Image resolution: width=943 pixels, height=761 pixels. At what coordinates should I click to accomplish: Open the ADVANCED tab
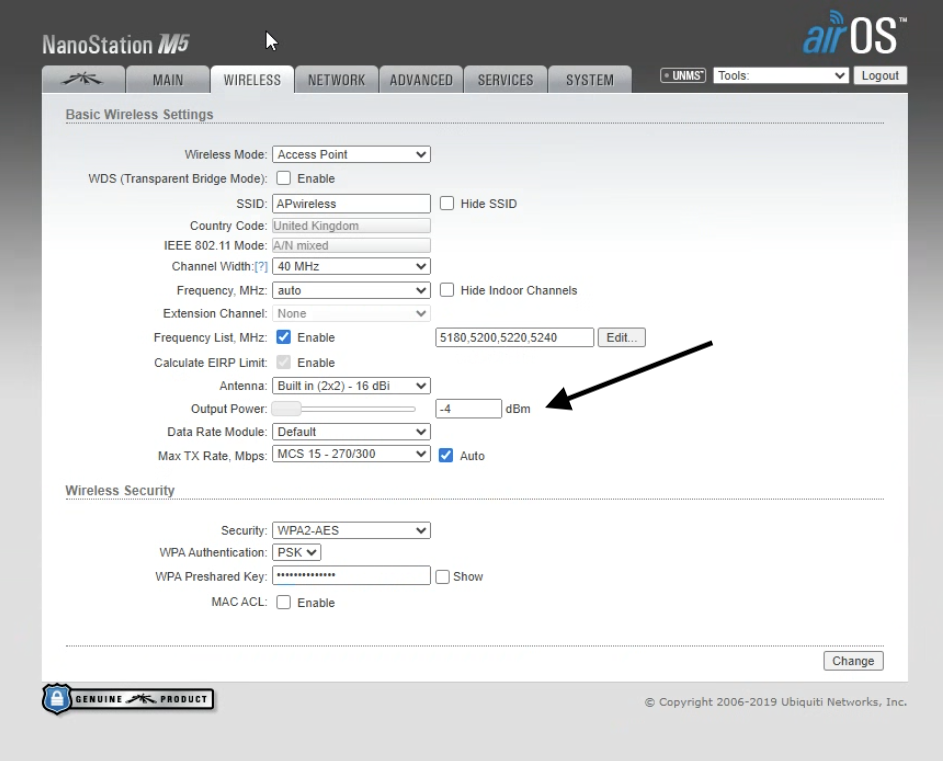[421, 79]
